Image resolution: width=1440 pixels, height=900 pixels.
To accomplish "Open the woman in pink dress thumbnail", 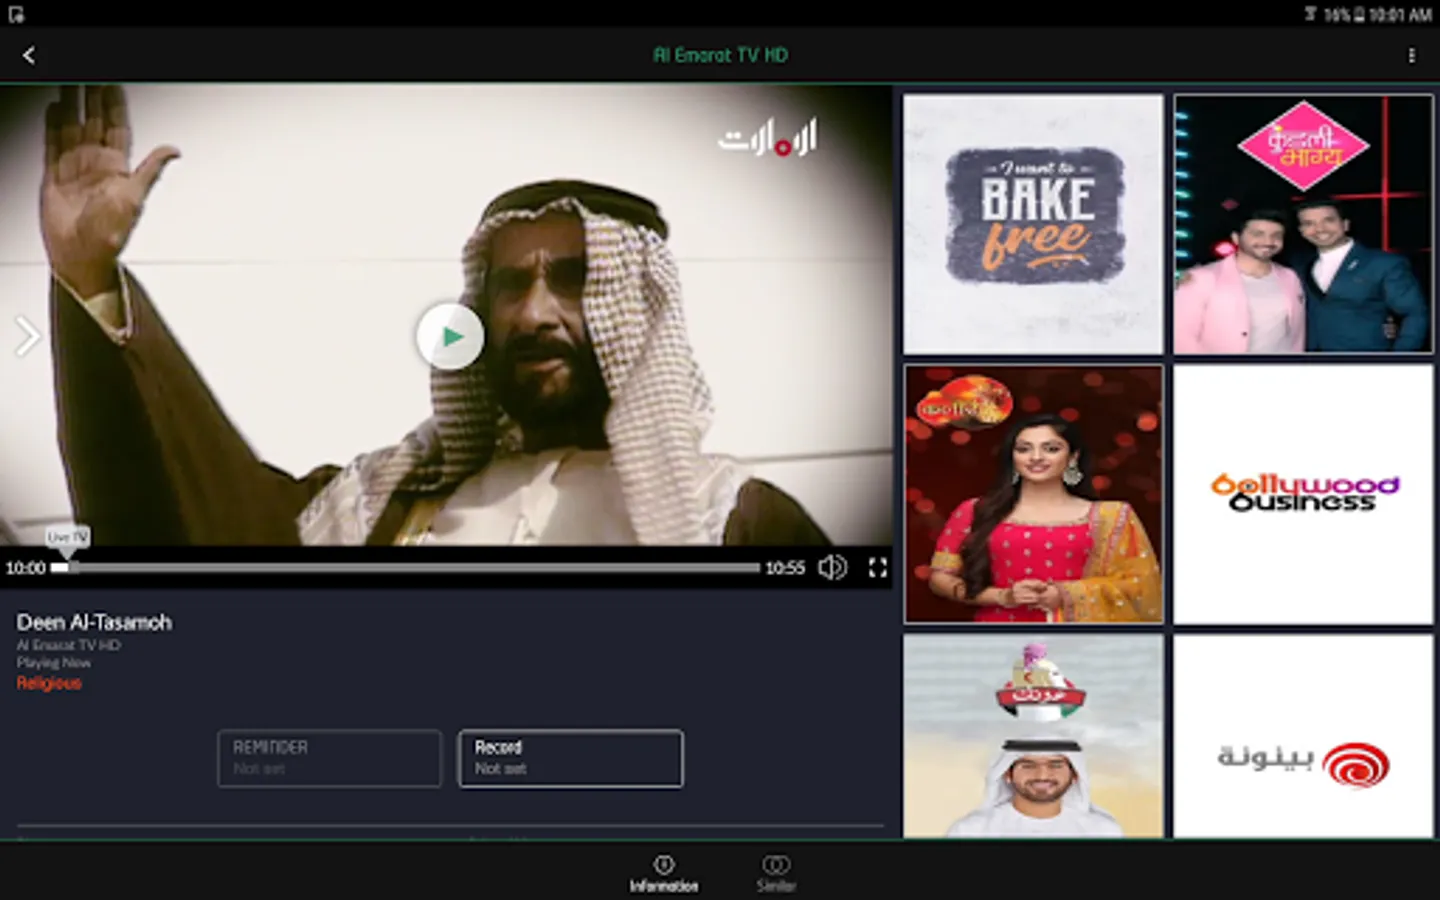I will coord(1033,494).
